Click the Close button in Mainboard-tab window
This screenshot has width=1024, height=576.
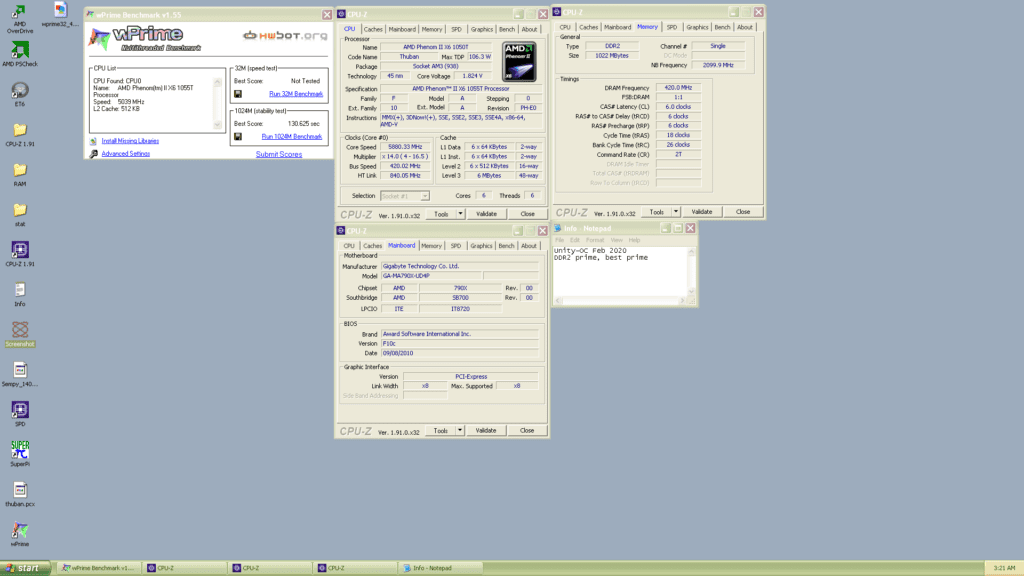tap(527, 431)
